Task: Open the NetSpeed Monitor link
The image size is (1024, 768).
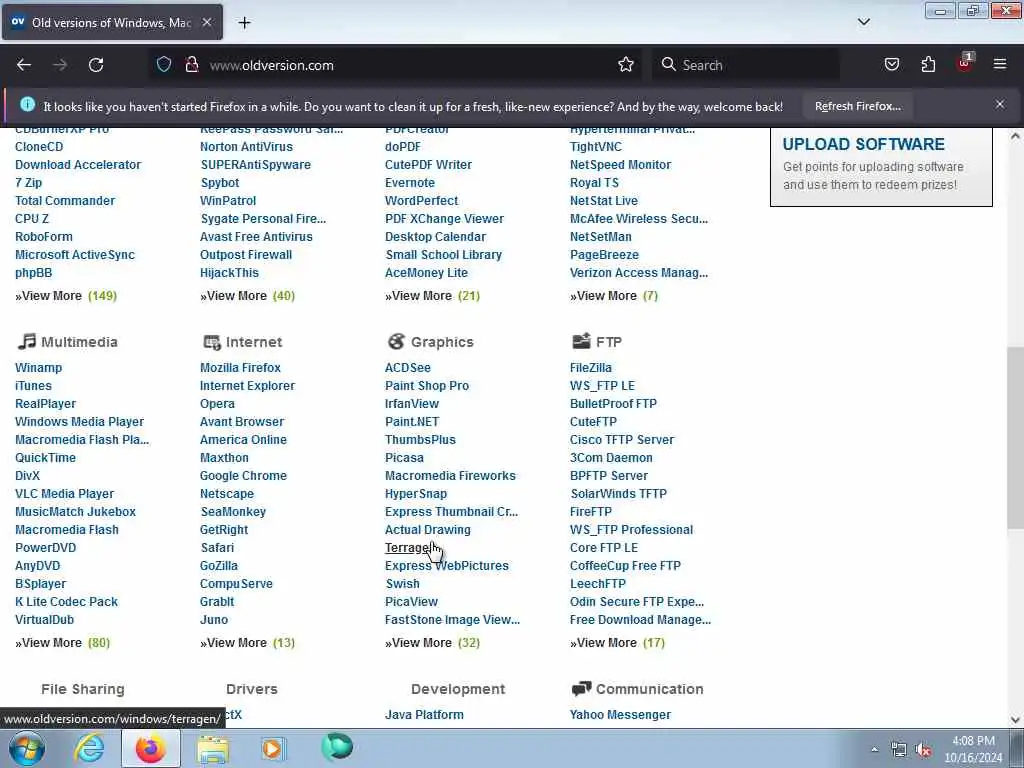Action: pos(620,165)
